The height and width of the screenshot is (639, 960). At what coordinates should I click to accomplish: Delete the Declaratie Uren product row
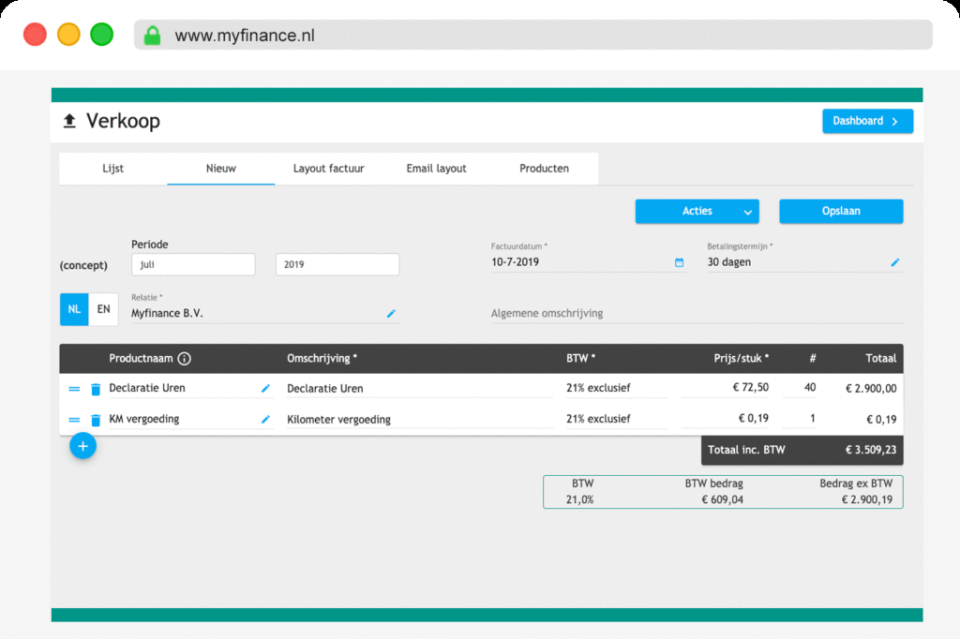[94, 388]
